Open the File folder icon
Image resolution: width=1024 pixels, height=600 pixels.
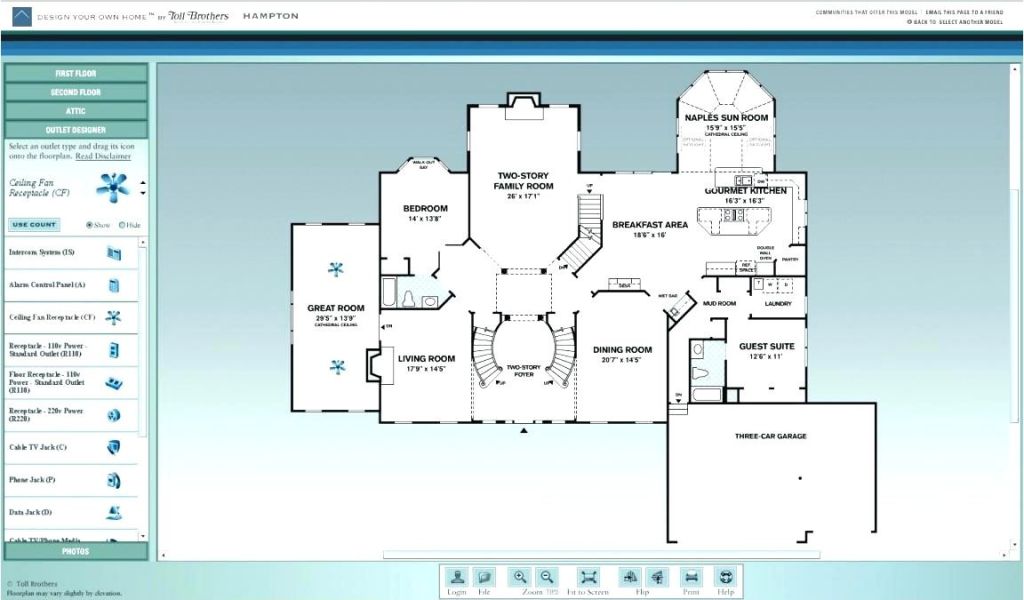[484, 577]
